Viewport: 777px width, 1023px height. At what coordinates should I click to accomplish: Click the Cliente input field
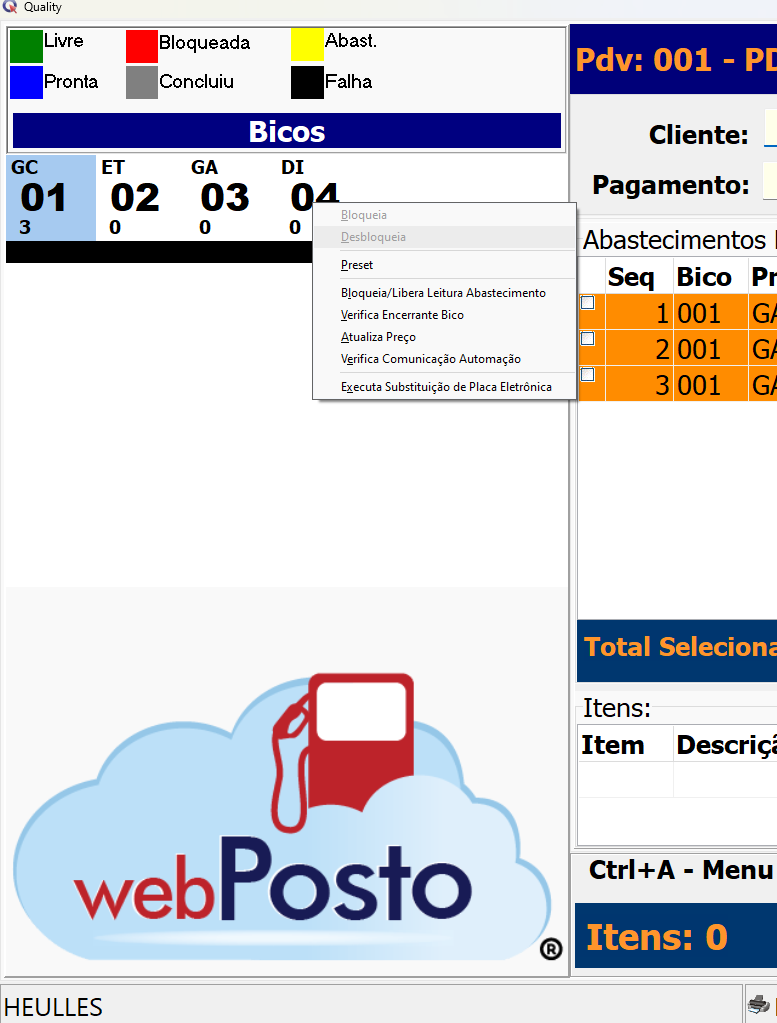pyautogui.click(x=770, y=129)
